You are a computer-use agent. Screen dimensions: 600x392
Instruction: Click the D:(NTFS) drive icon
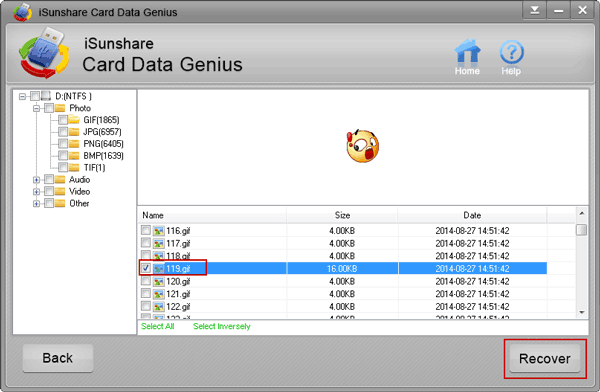[46, 96]
